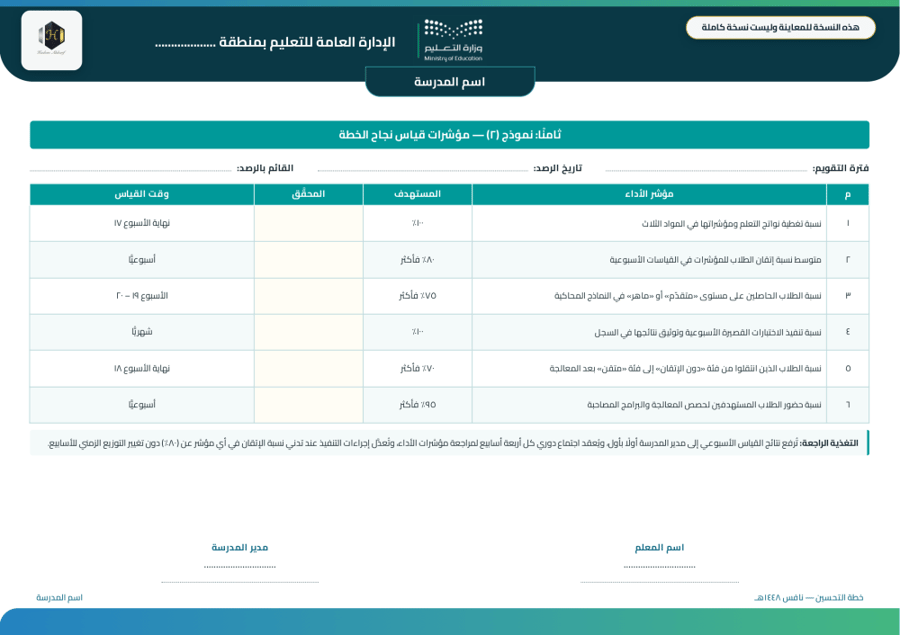Click the empty المحقّق cell in row ٦
The image size is (900, 635).
308,405
